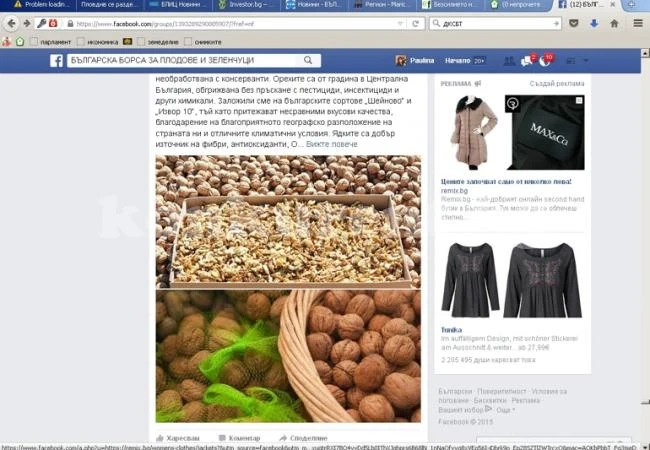The image size is (650, 450).
Task: Open browser Downloads arrow icon
Action: pos(594,24)
